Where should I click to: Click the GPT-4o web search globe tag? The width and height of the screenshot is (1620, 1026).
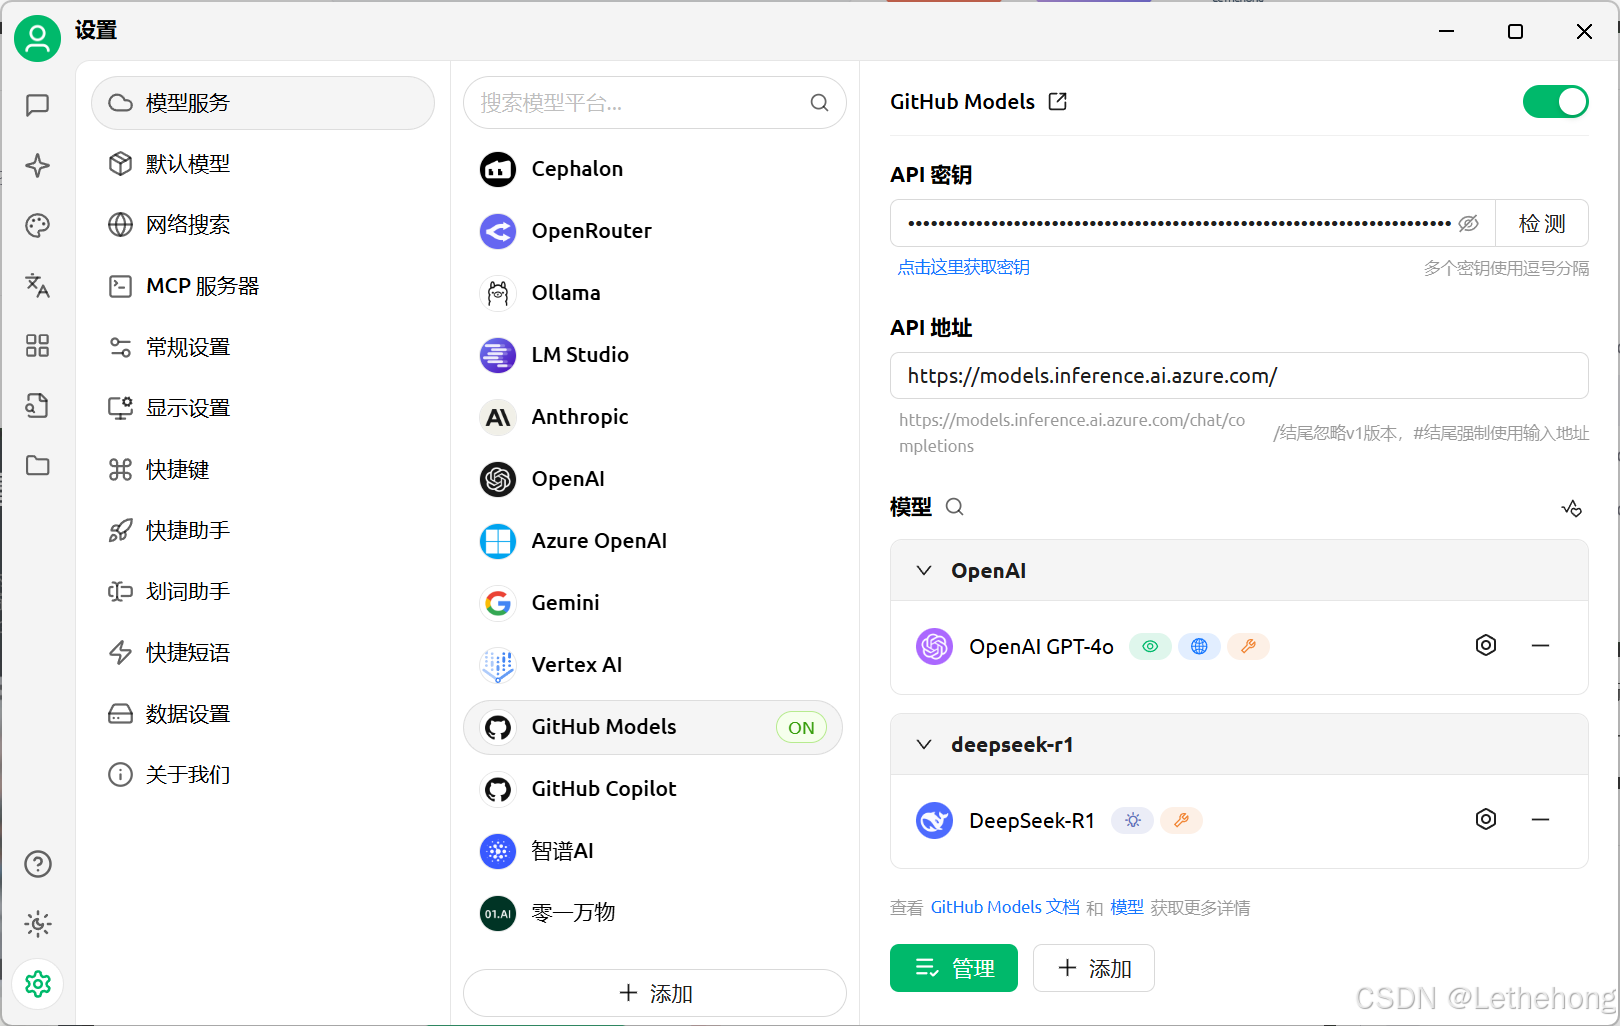[x=1199, y=647]
